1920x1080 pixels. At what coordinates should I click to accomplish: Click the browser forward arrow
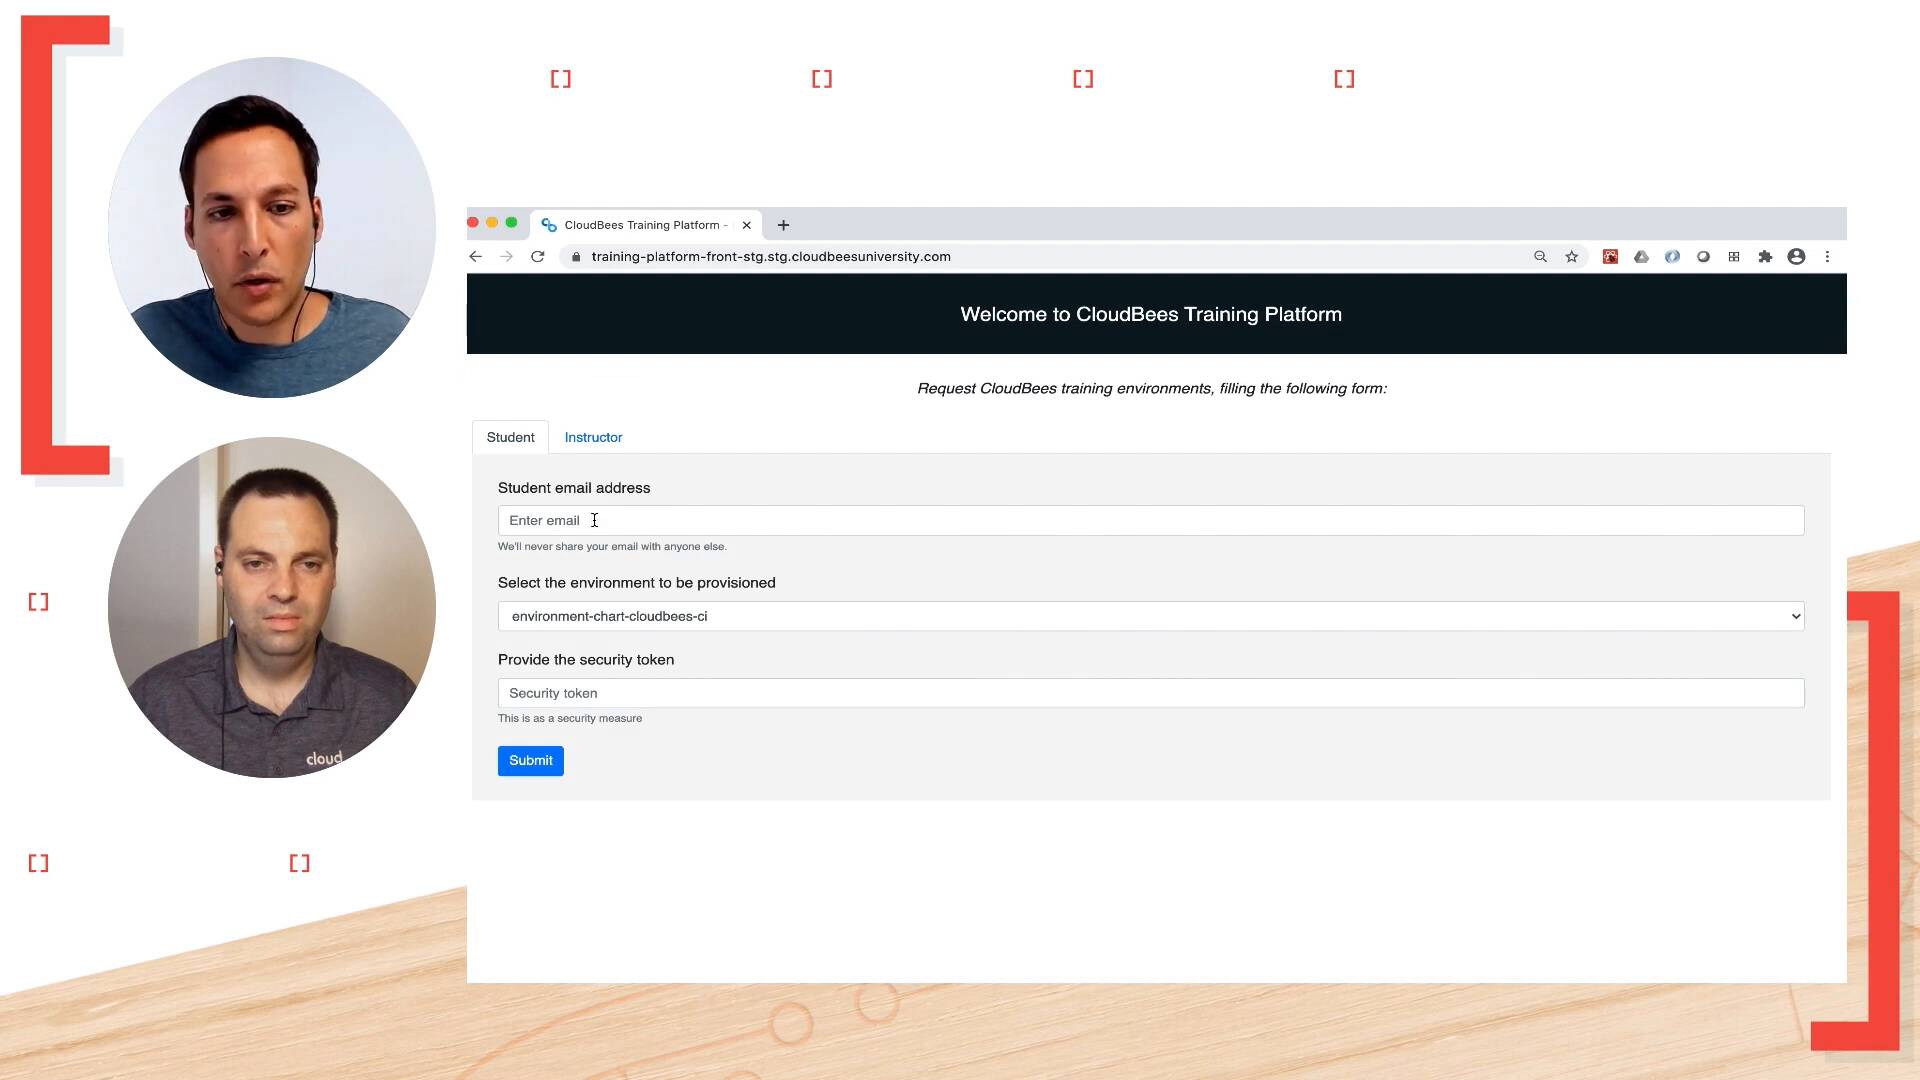click(507, 257)
